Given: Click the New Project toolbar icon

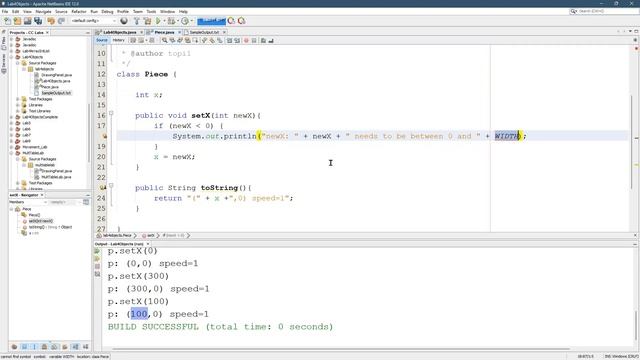Looking at the screenshot, I should point(17,21).
